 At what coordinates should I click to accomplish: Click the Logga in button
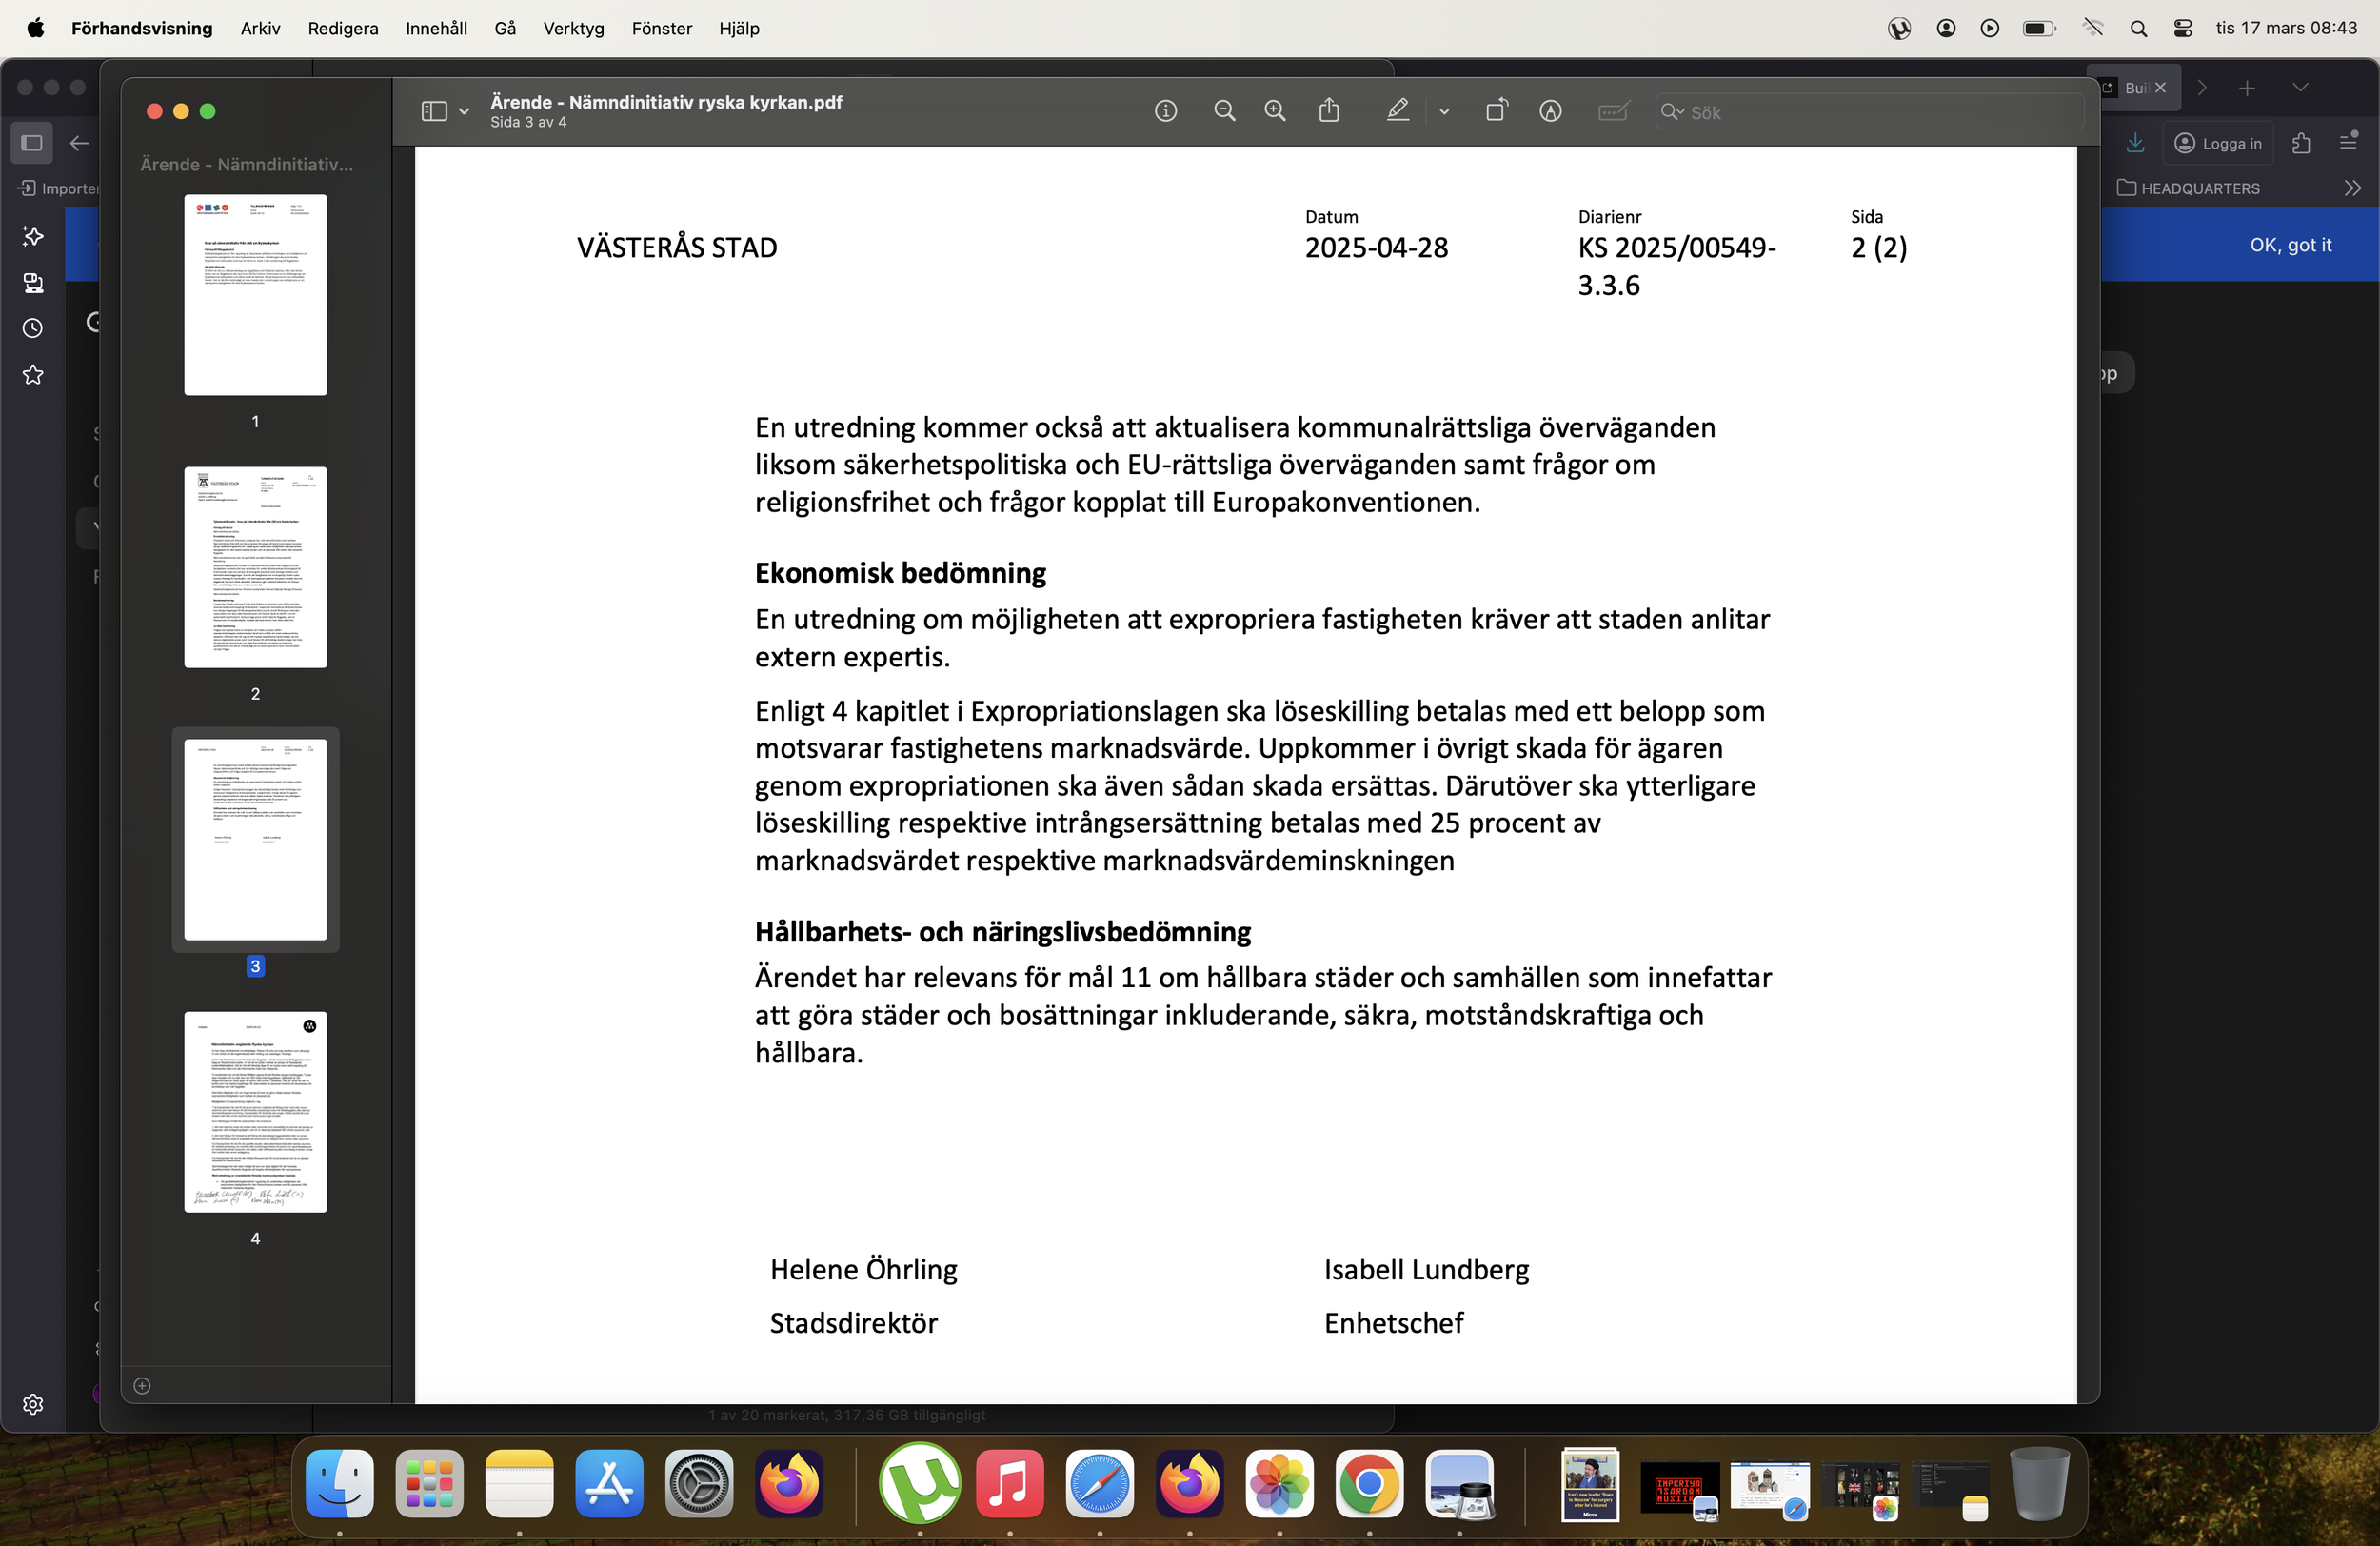click(2218, 143)
